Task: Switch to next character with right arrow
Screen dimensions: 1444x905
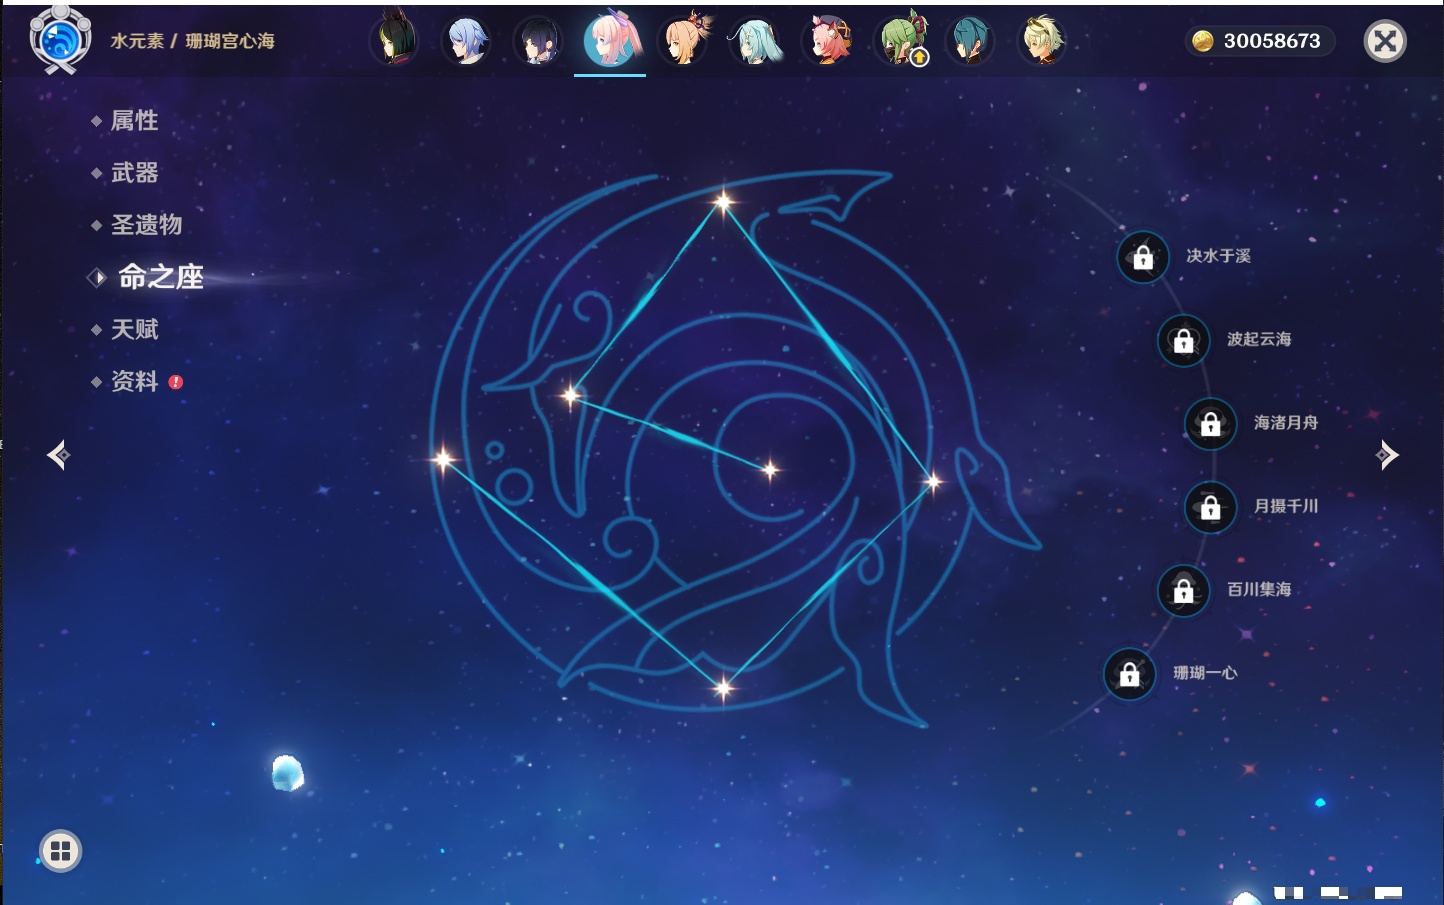Action: [1387, 455]
